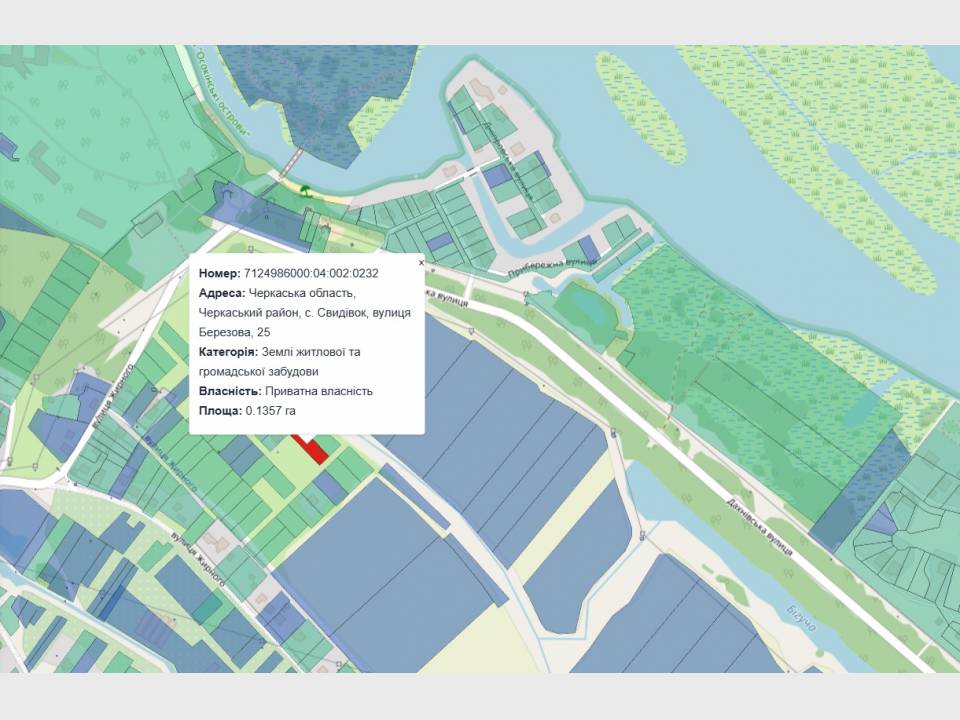Select the cadastral number 7124986000:04:002:0232
This screenshot has height=720, width=960.
(x=311, y=273)
